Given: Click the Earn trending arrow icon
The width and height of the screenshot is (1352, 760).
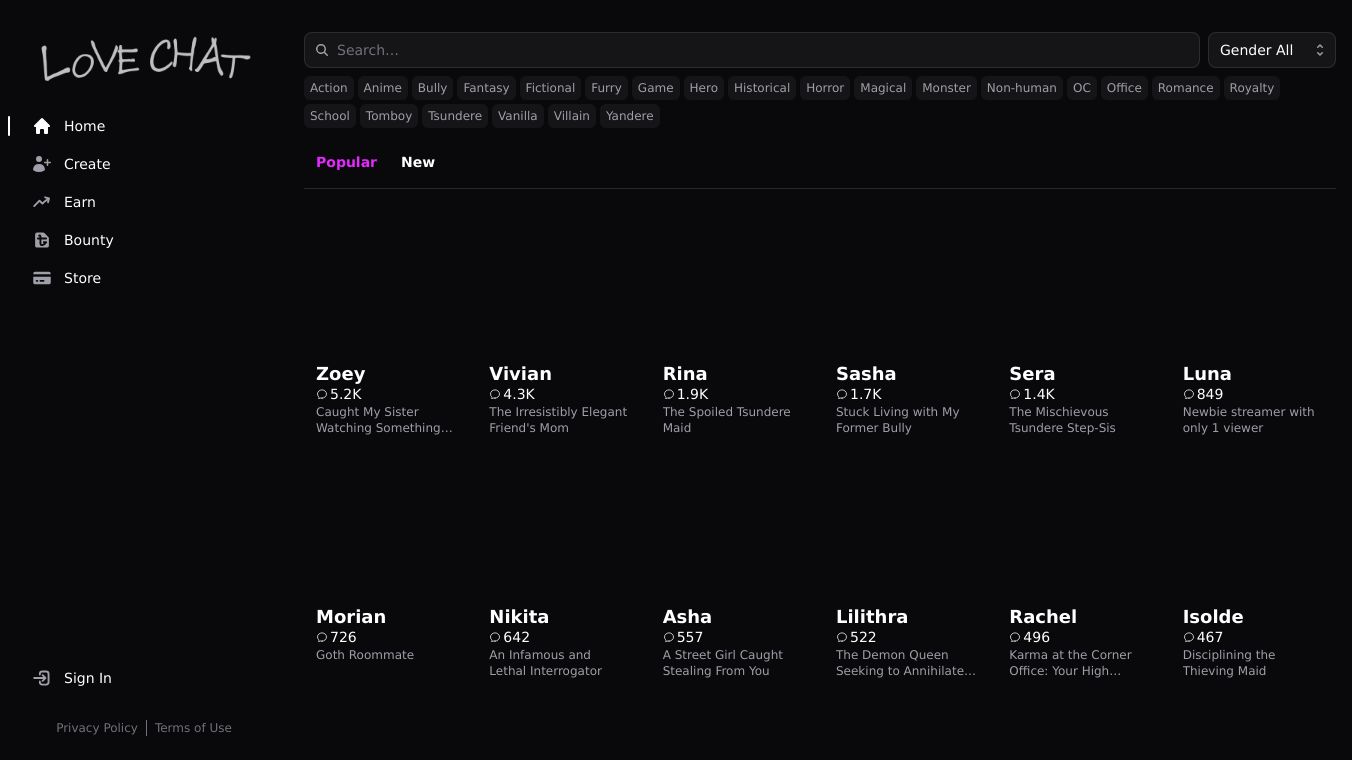Looking at the screenshot, I should point(41,202).
